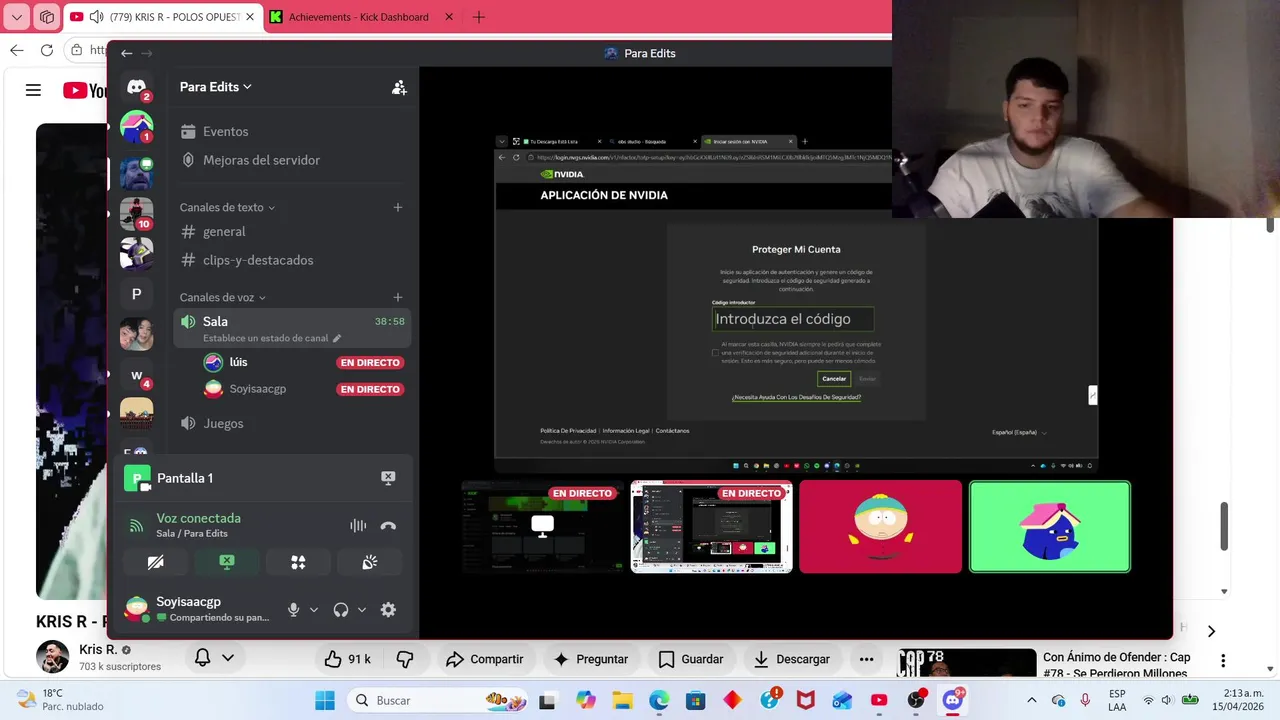Open Para Edits server dropdown menu

pyautogui.click(x=216, y=87)
